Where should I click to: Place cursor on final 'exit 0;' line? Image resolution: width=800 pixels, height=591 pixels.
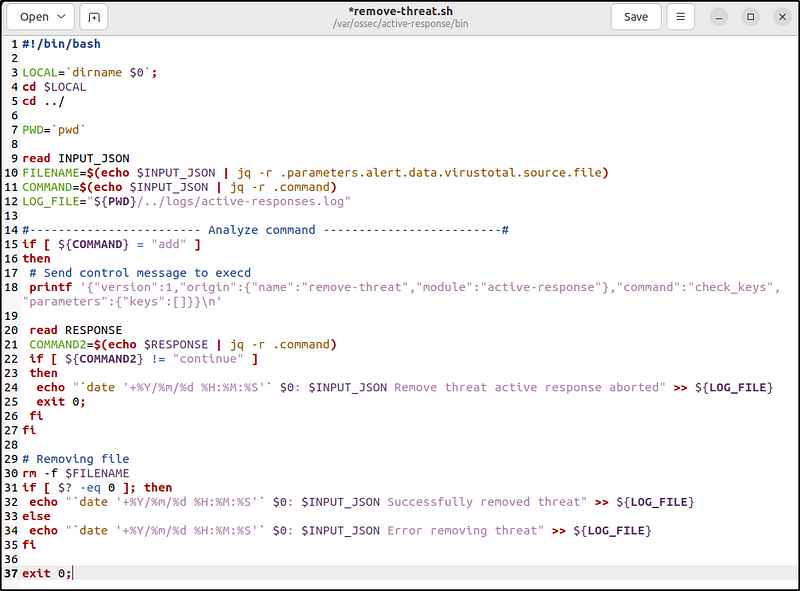(46, 573)
